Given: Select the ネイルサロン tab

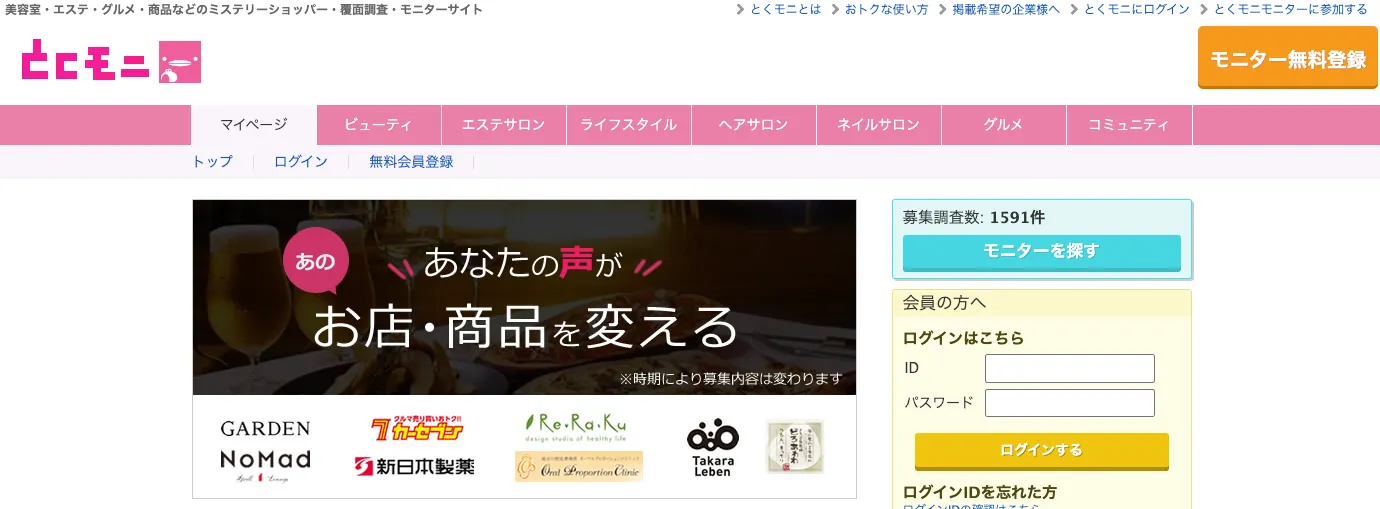Looking at the screenshot, I should click(x=878, y=125).
